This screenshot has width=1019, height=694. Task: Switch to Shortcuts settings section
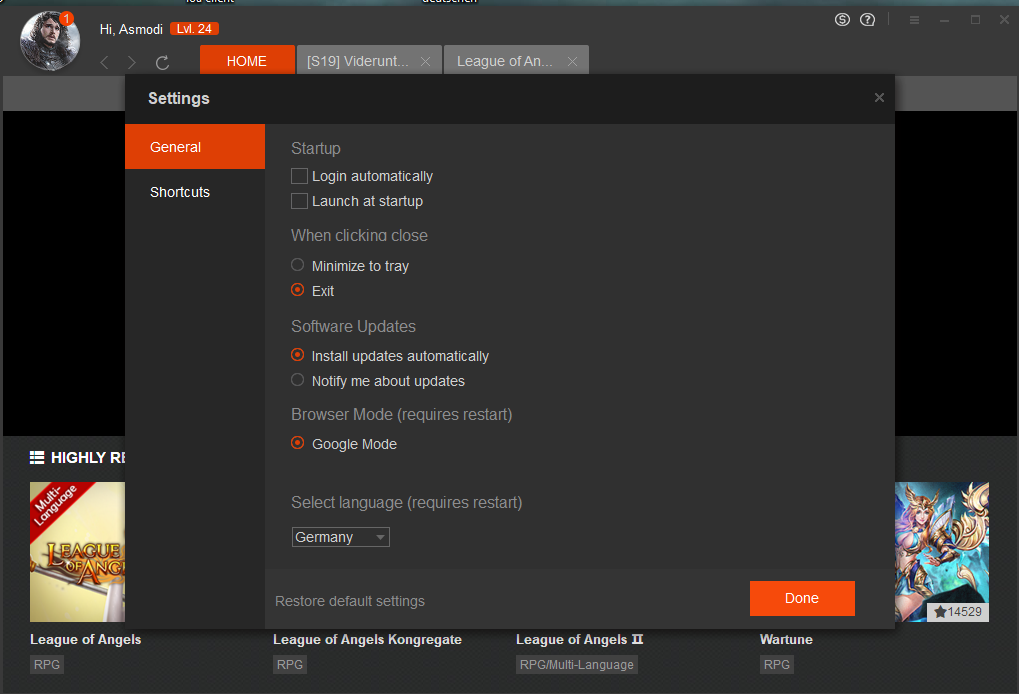coord(180,192)
